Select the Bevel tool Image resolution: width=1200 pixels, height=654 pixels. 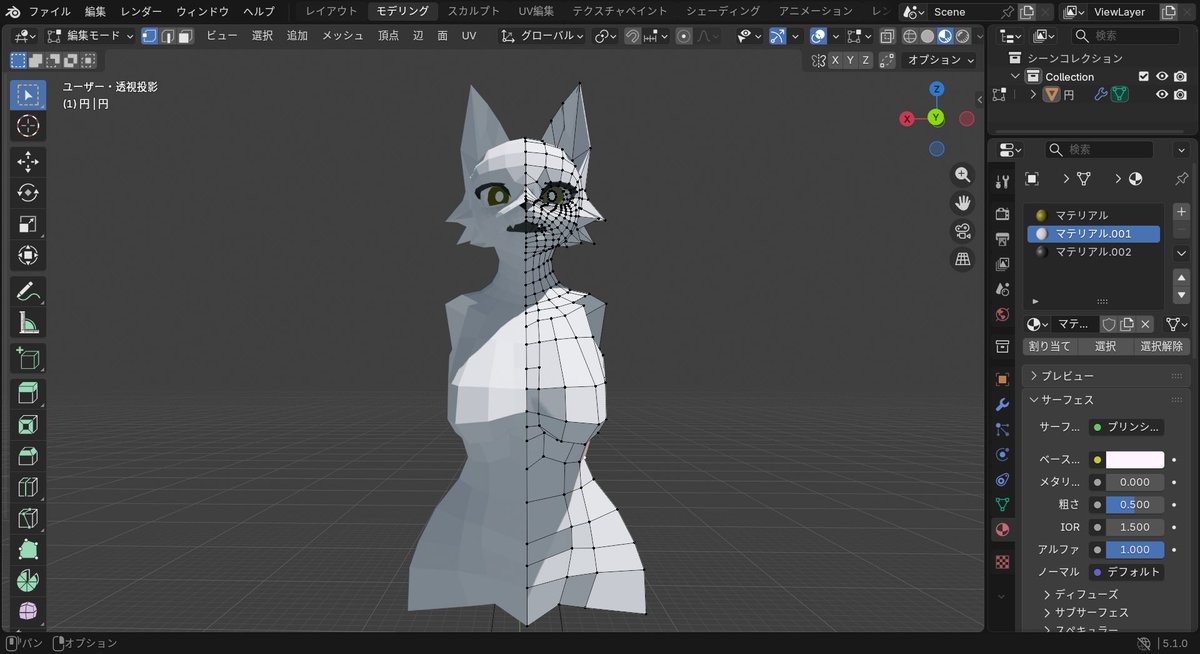[x=28, y=456]
